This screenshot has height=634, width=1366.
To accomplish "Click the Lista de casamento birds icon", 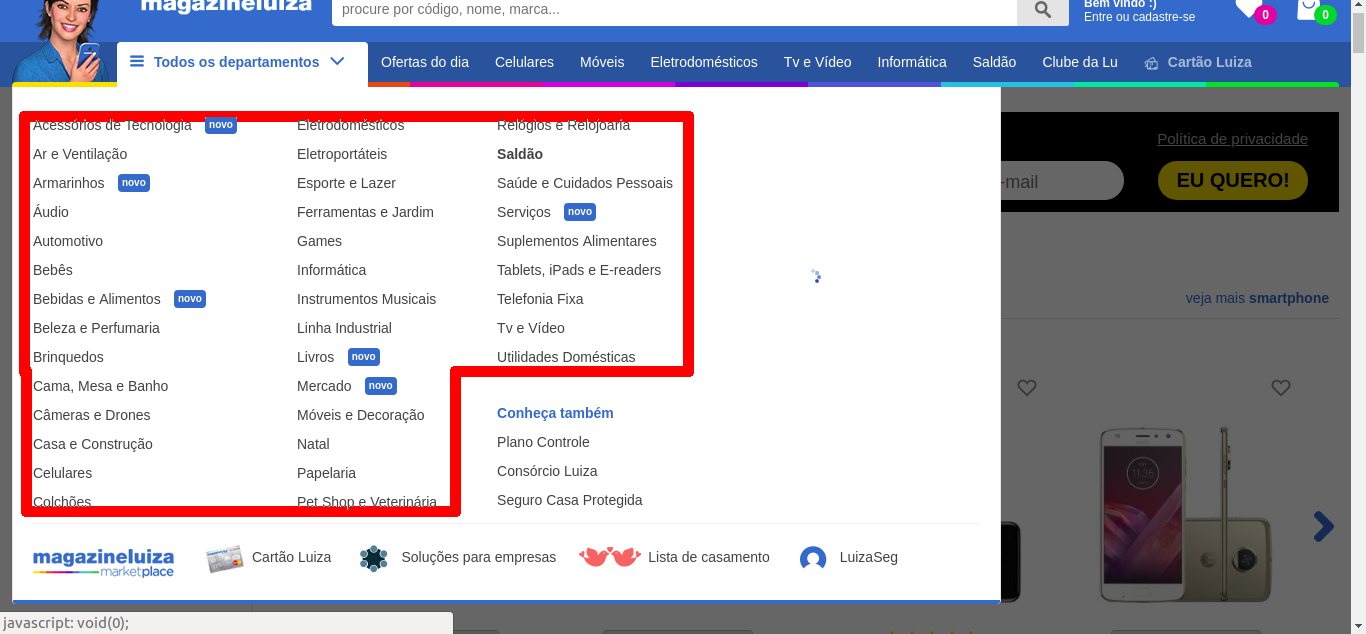I will [x=609, y=557].
